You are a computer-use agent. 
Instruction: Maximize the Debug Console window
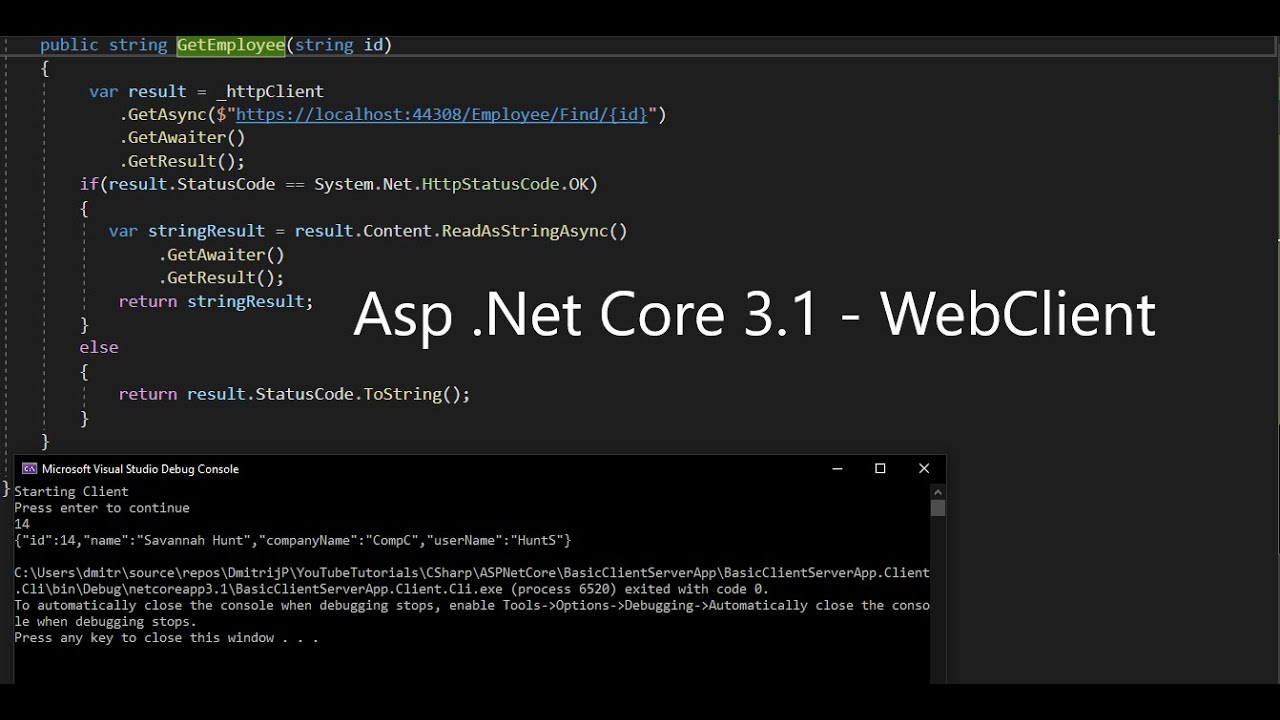(x=880, y=468)
